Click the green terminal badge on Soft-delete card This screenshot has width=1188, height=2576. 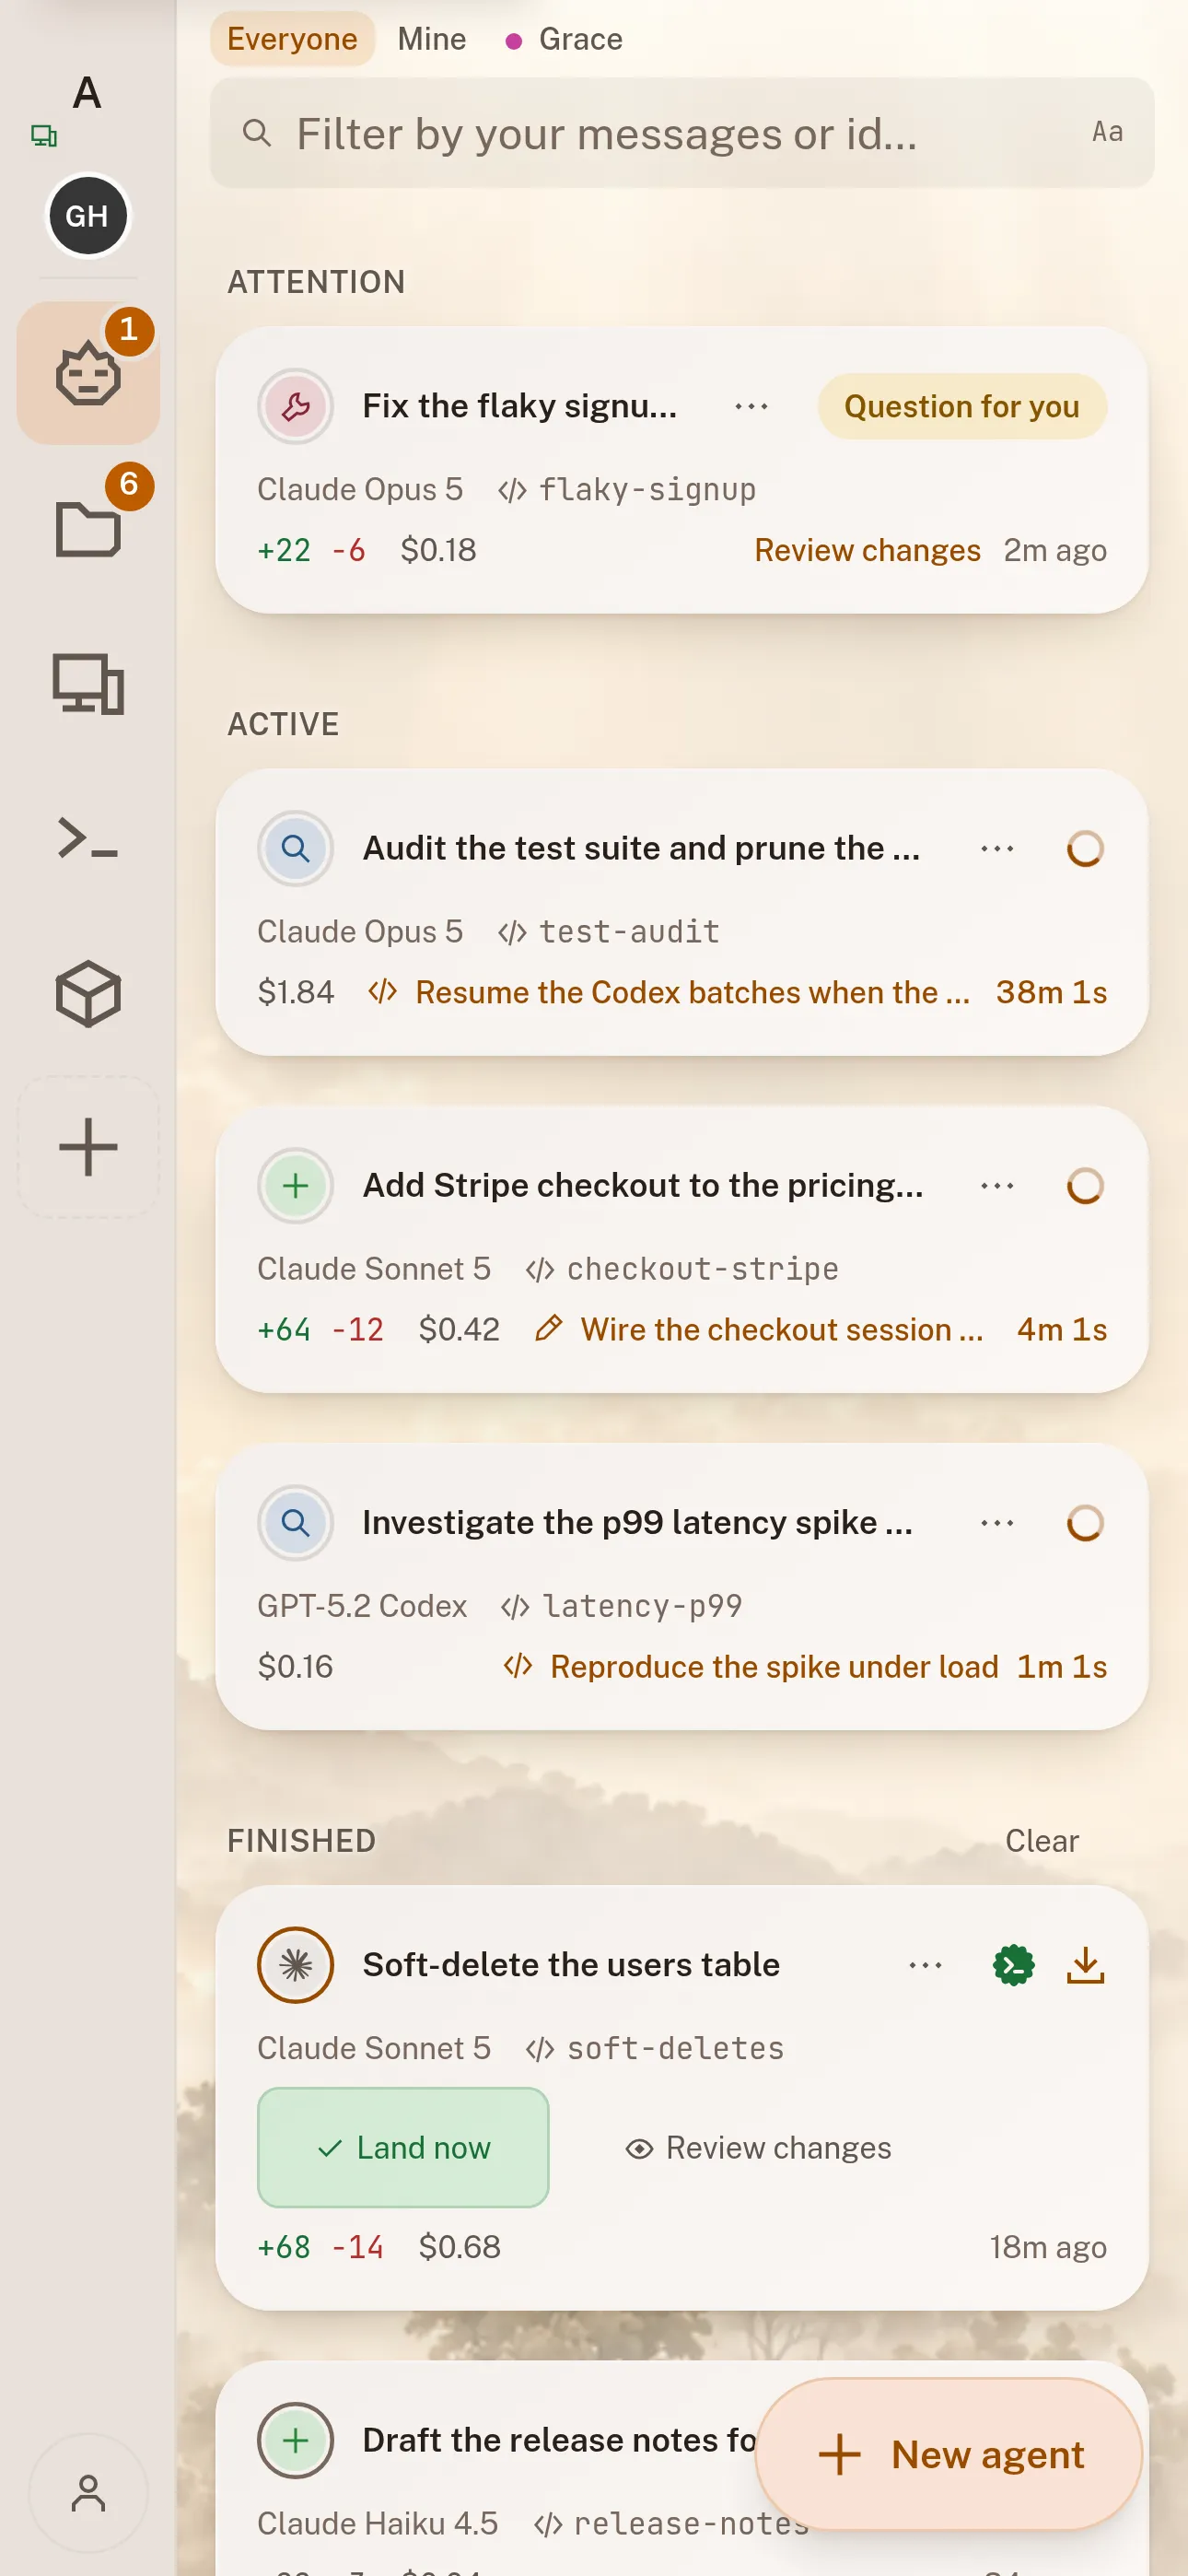click(1013, 1965)
